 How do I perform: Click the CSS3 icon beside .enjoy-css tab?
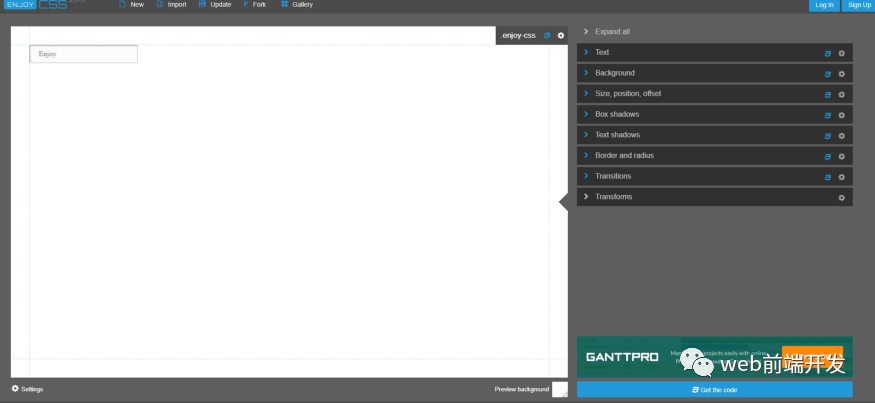547,35
